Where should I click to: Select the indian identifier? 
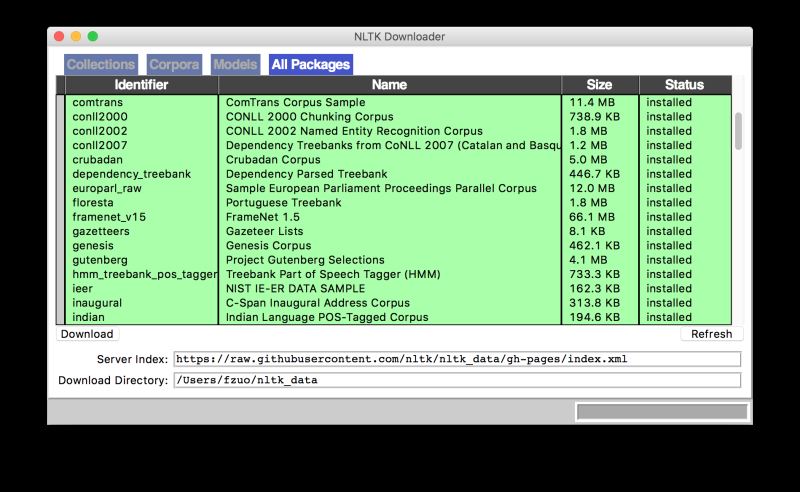point(88,317)
